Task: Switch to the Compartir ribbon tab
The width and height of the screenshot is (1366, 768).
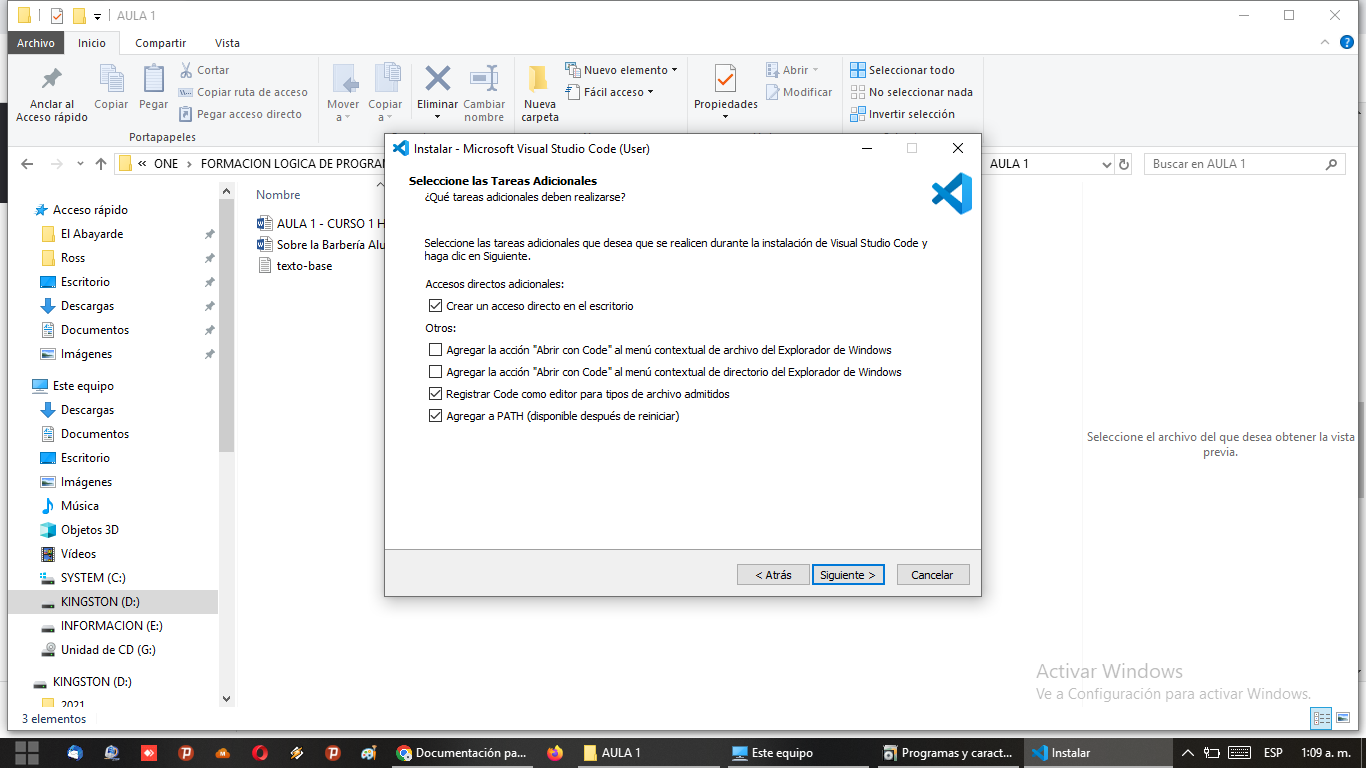Action: [x=161, y=43]
